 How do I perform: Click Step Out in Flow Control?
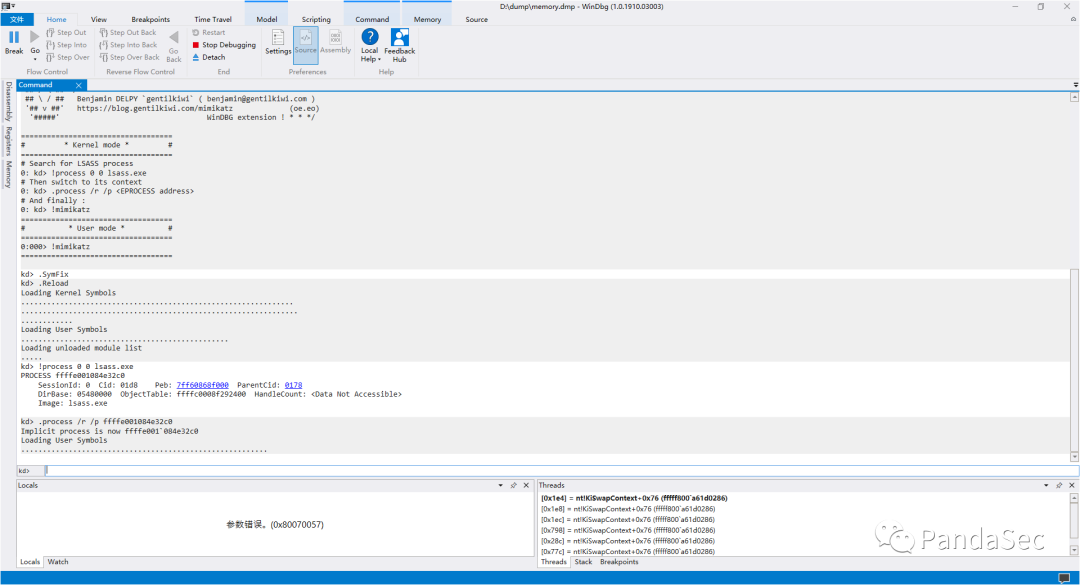point(66,32)
